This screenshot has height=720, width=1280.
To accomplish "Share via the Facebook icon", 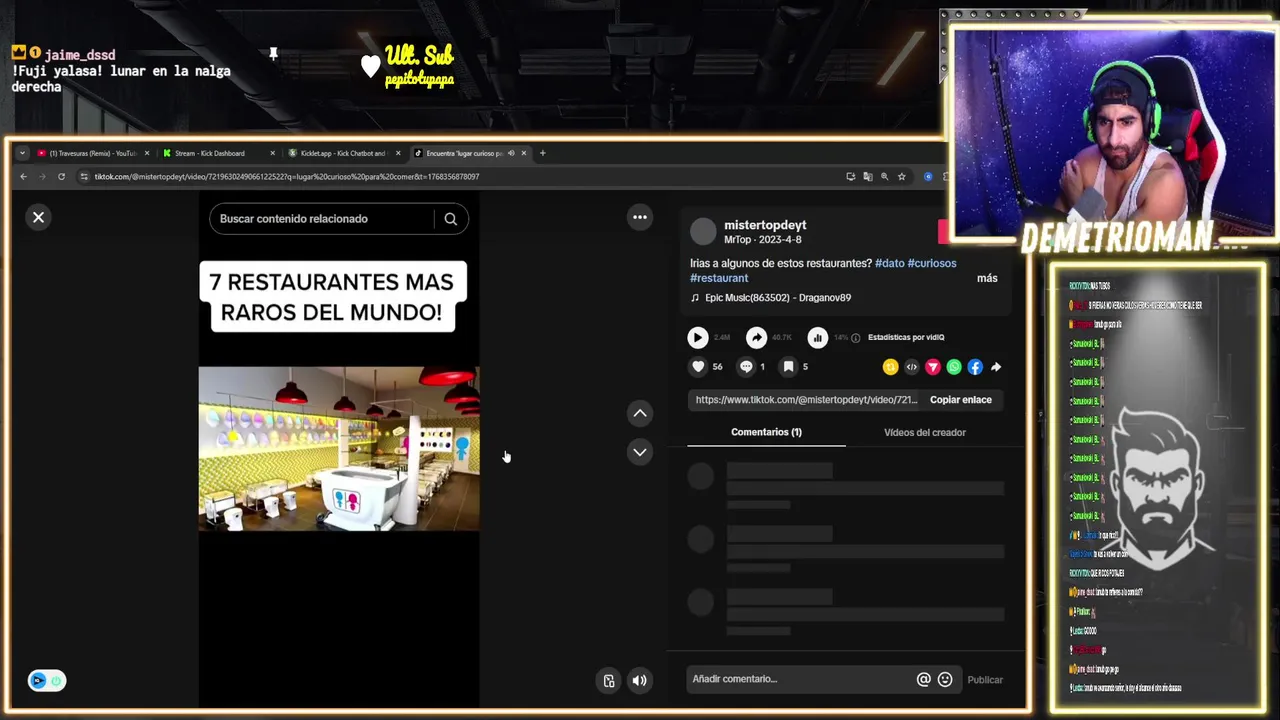I will tap(975, 367).
